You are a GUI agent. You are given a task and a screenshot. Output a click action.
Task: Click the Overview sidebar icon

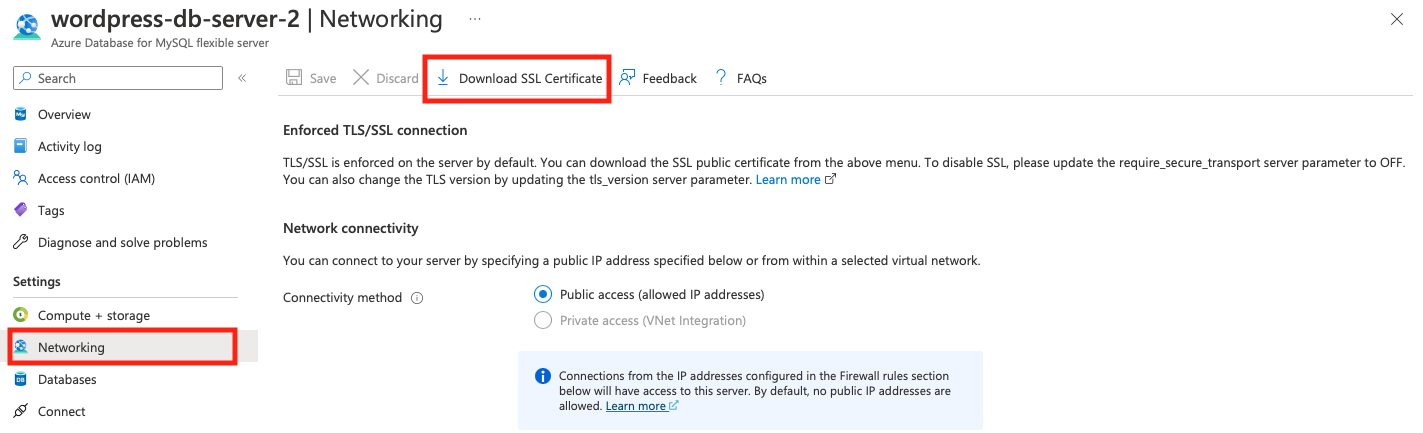tap(20, 114)
